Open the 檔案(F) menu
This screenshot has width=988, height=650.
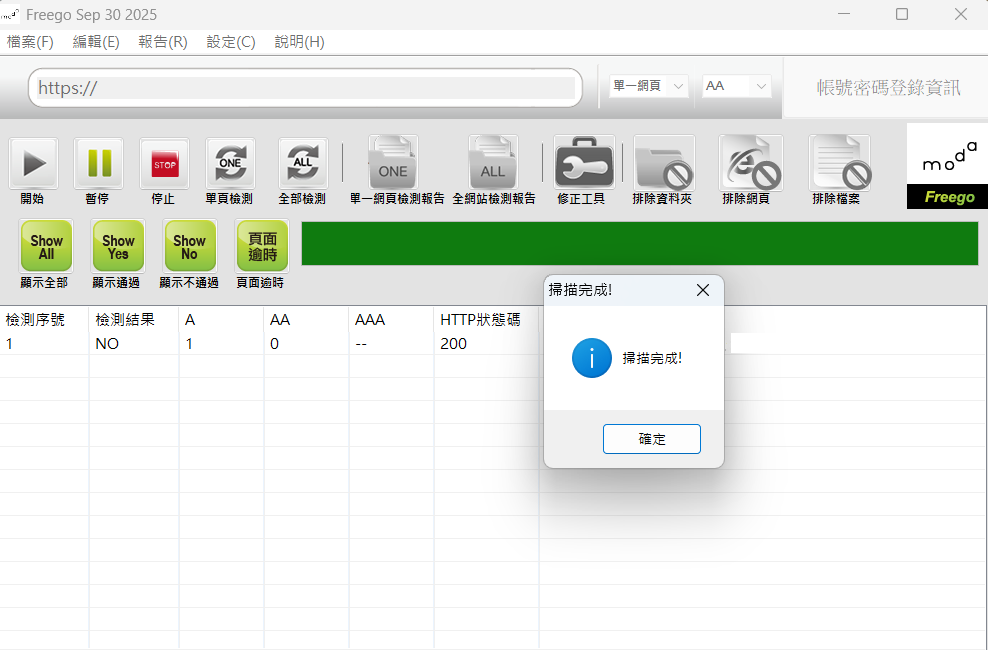point(30,42)
